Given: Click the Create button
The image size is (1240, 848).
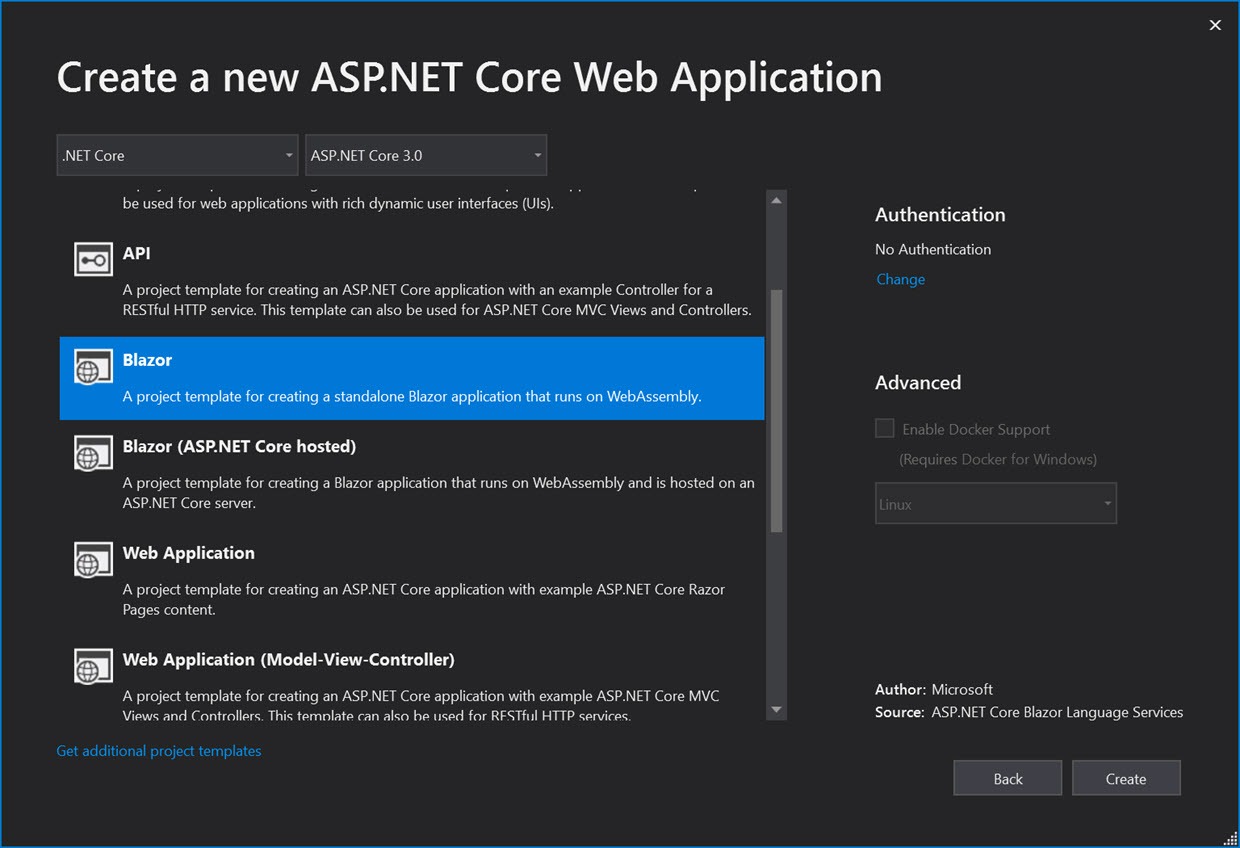Looking at the screenshot, I should [1126, 779].
